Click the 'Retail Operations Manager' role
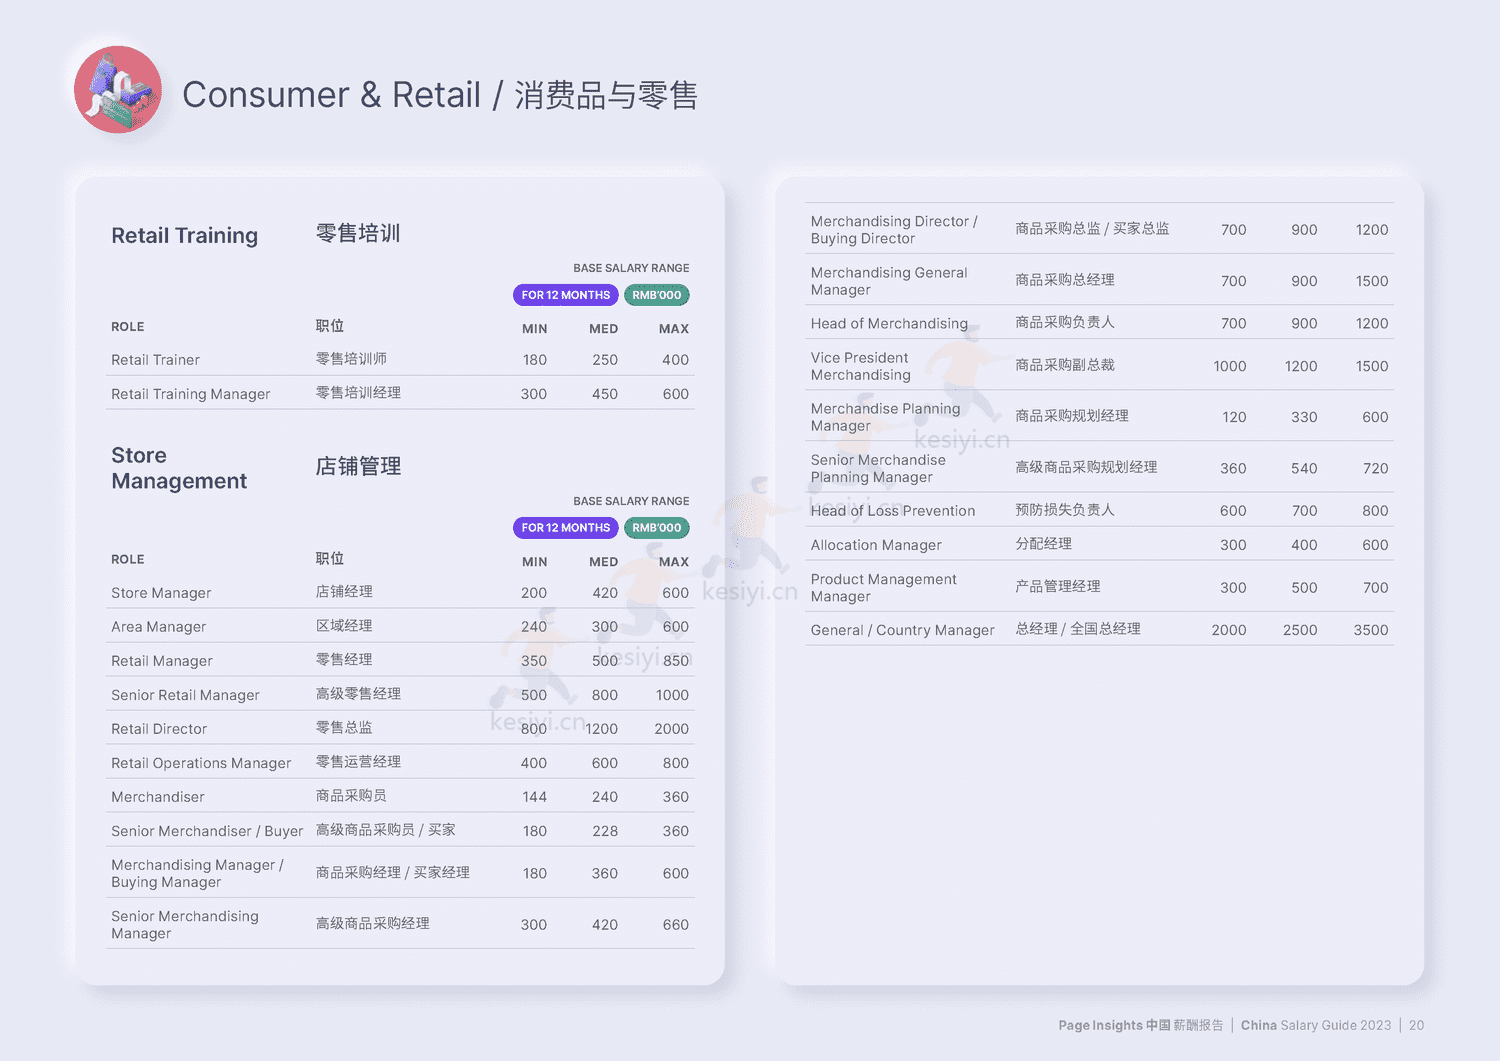The height and width of the screenshot is (1061, 1500). pos(201,763)
